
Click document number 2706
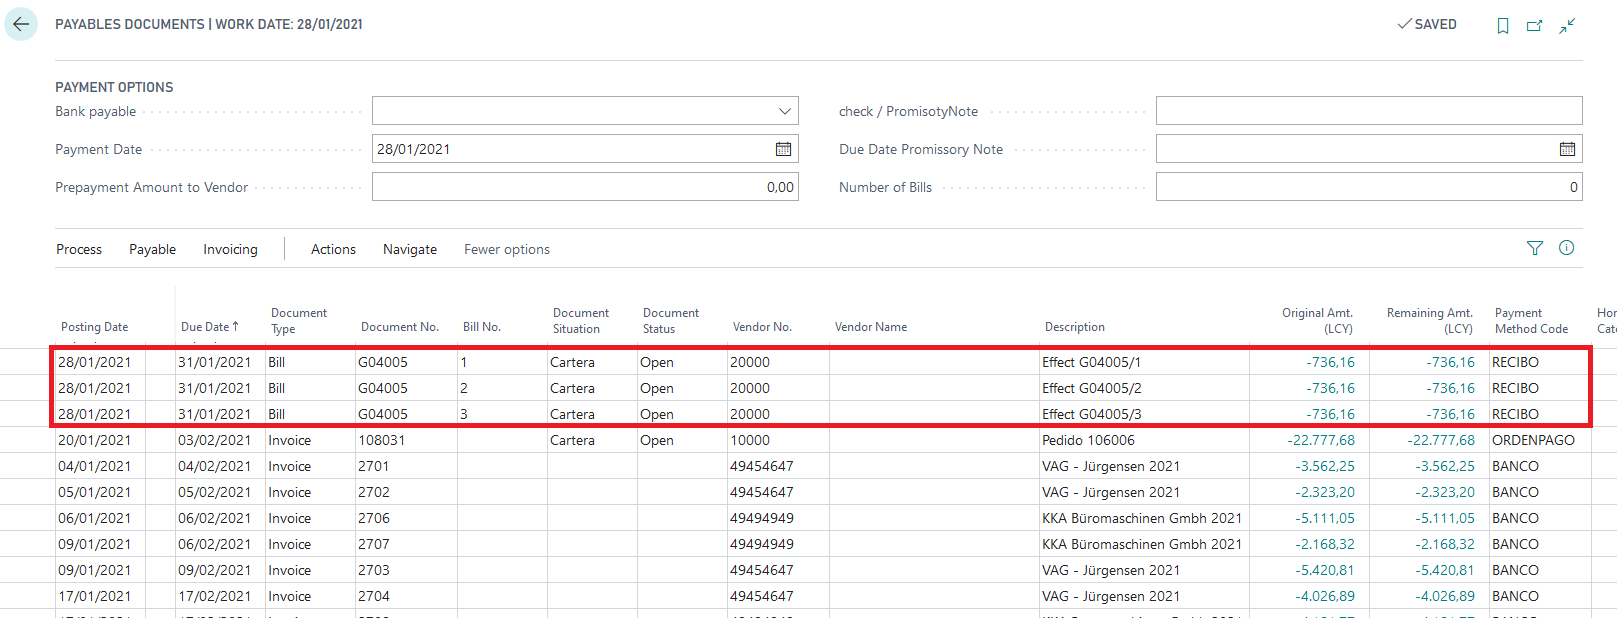point(374,518)
